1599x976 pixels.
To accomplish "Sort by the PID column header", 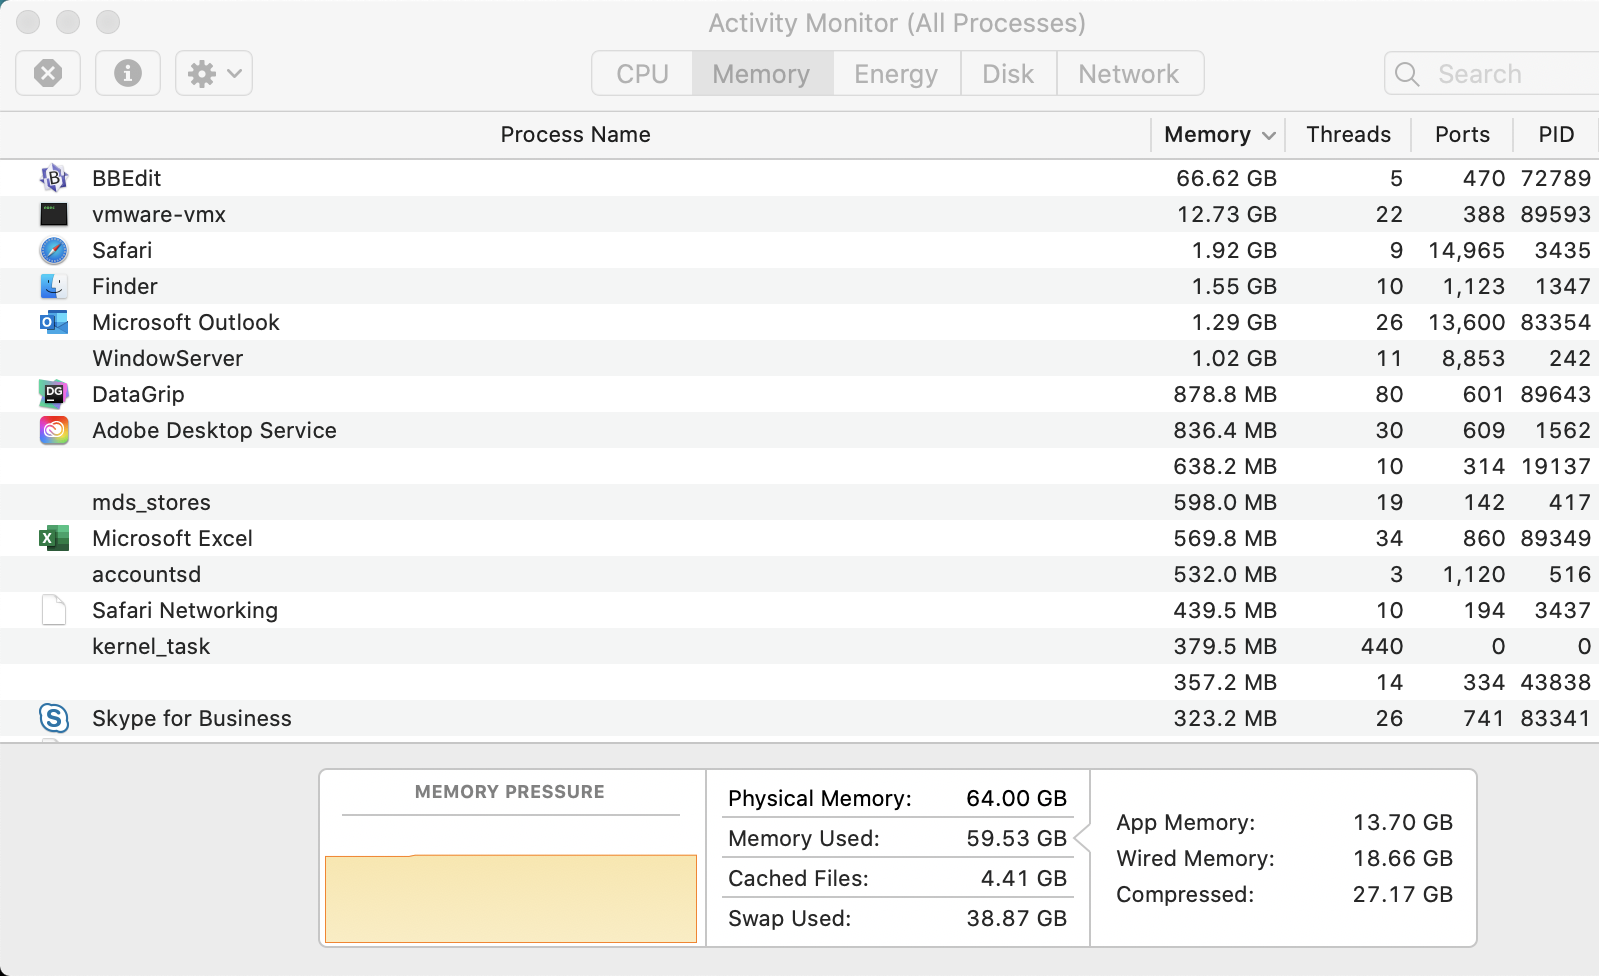I will [1556, 134].
